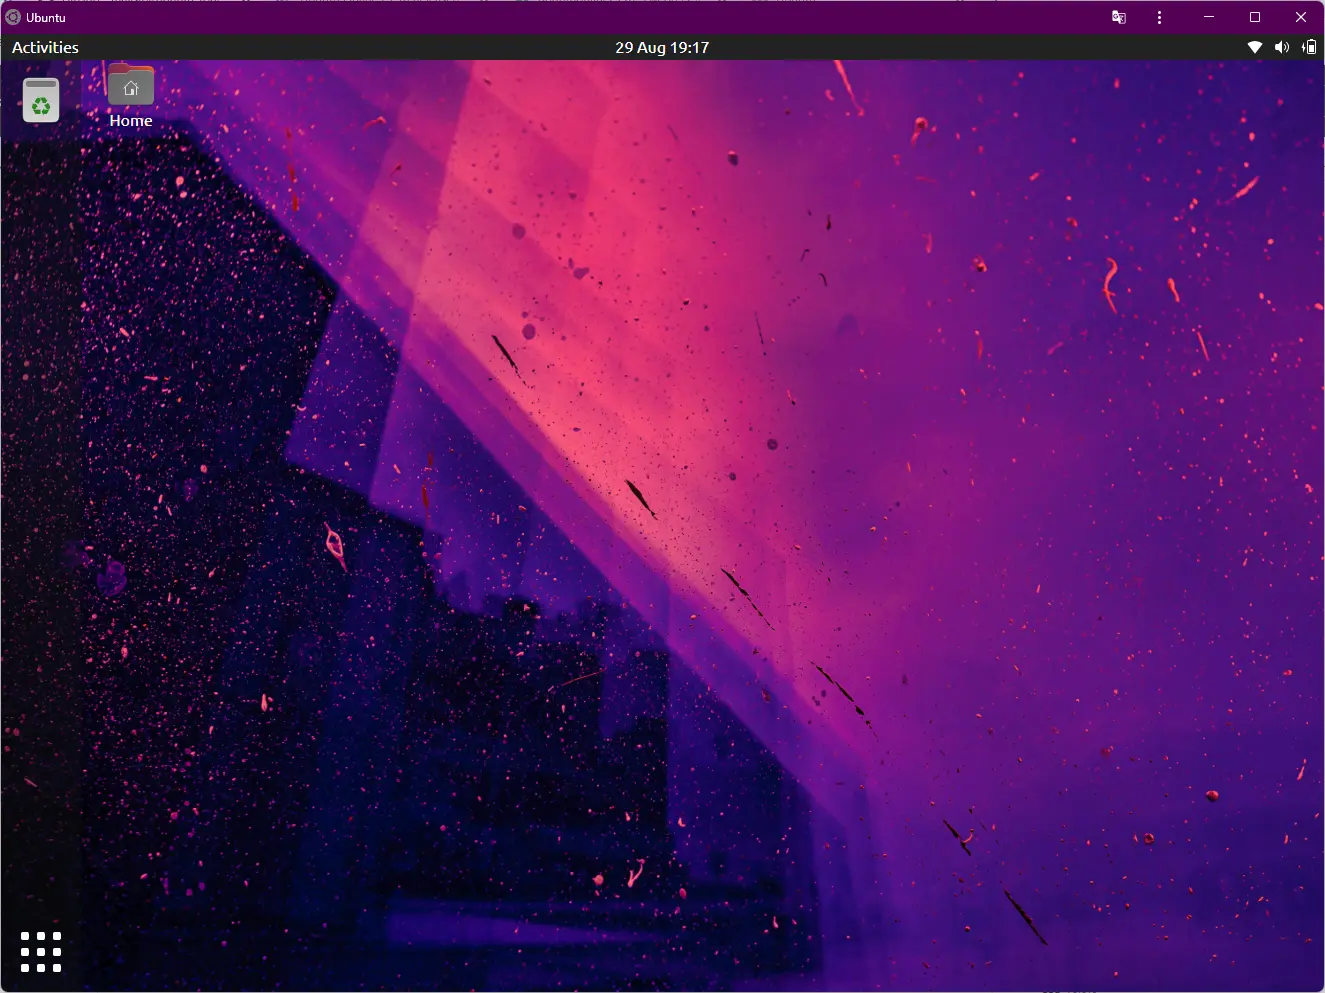The width and height of the screenshot is (1325, 993).
Task: Click empty purple title bar area
Action: pyautogui.click(x=600, y=17)
